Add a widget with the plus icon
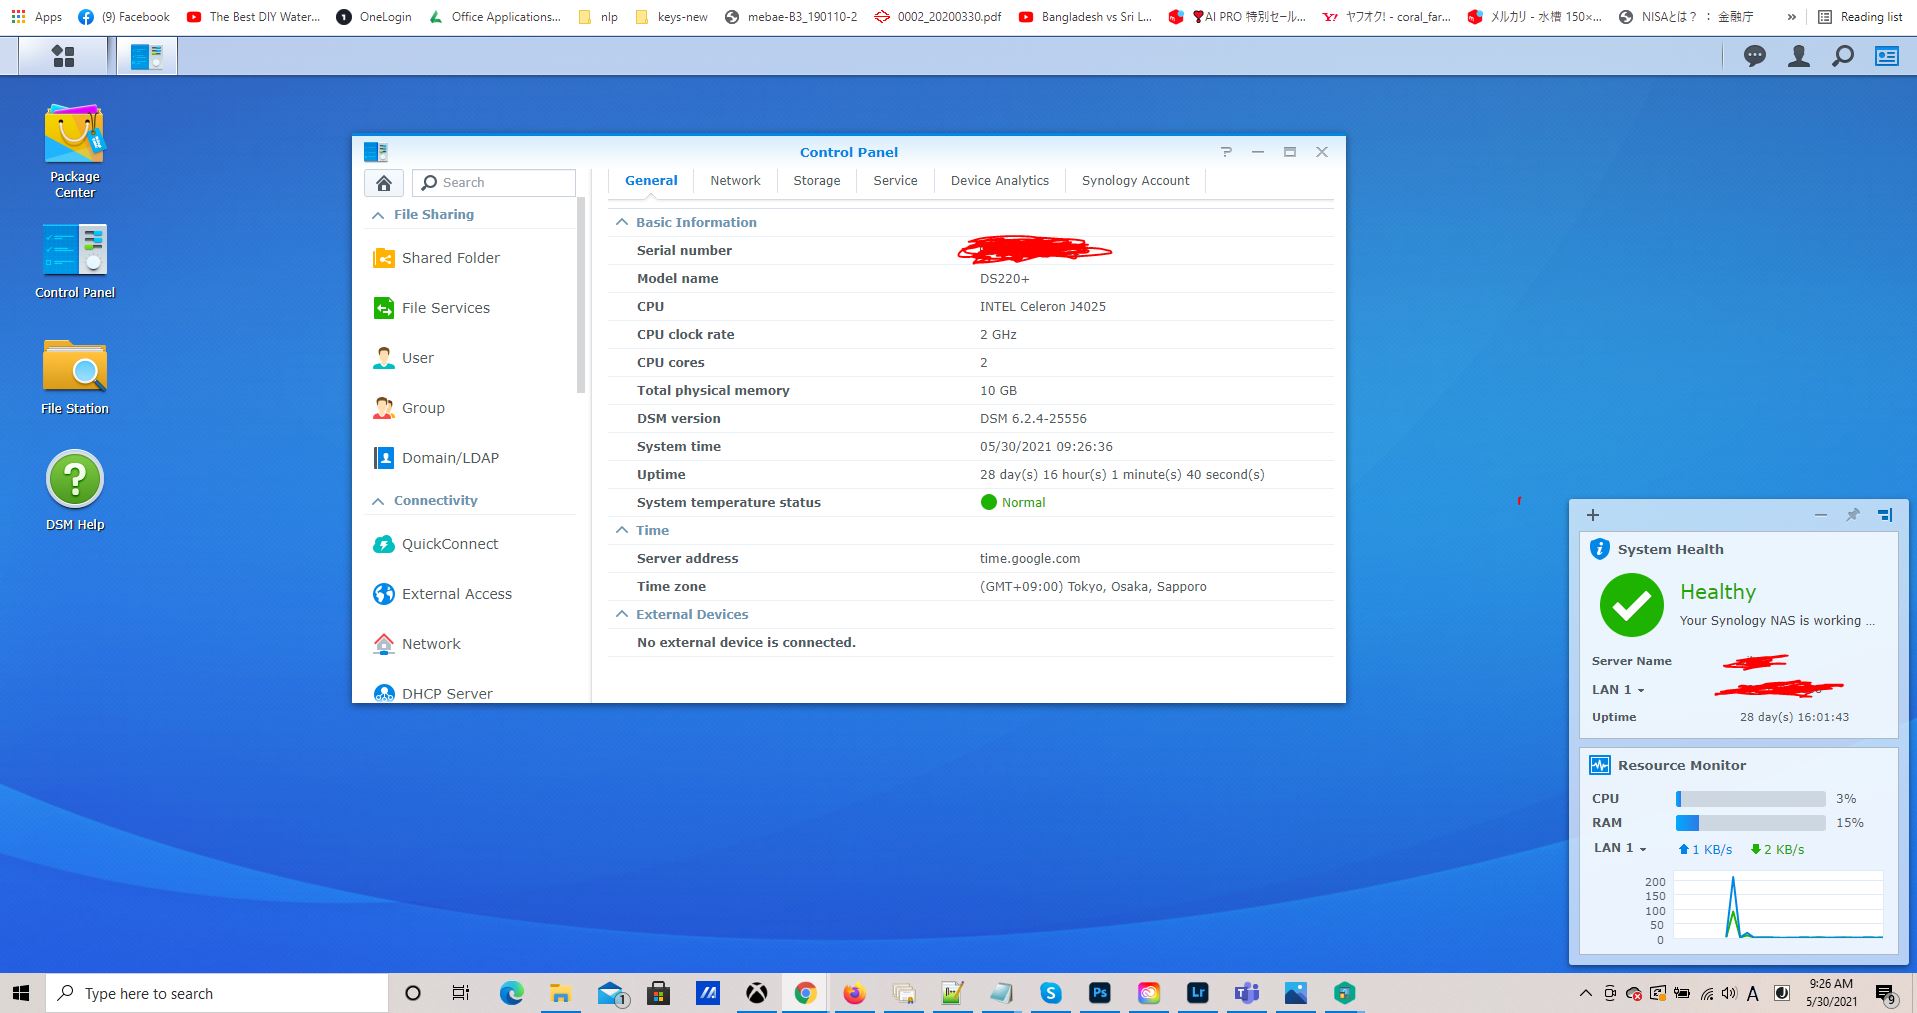 [x=1593, y=515]
